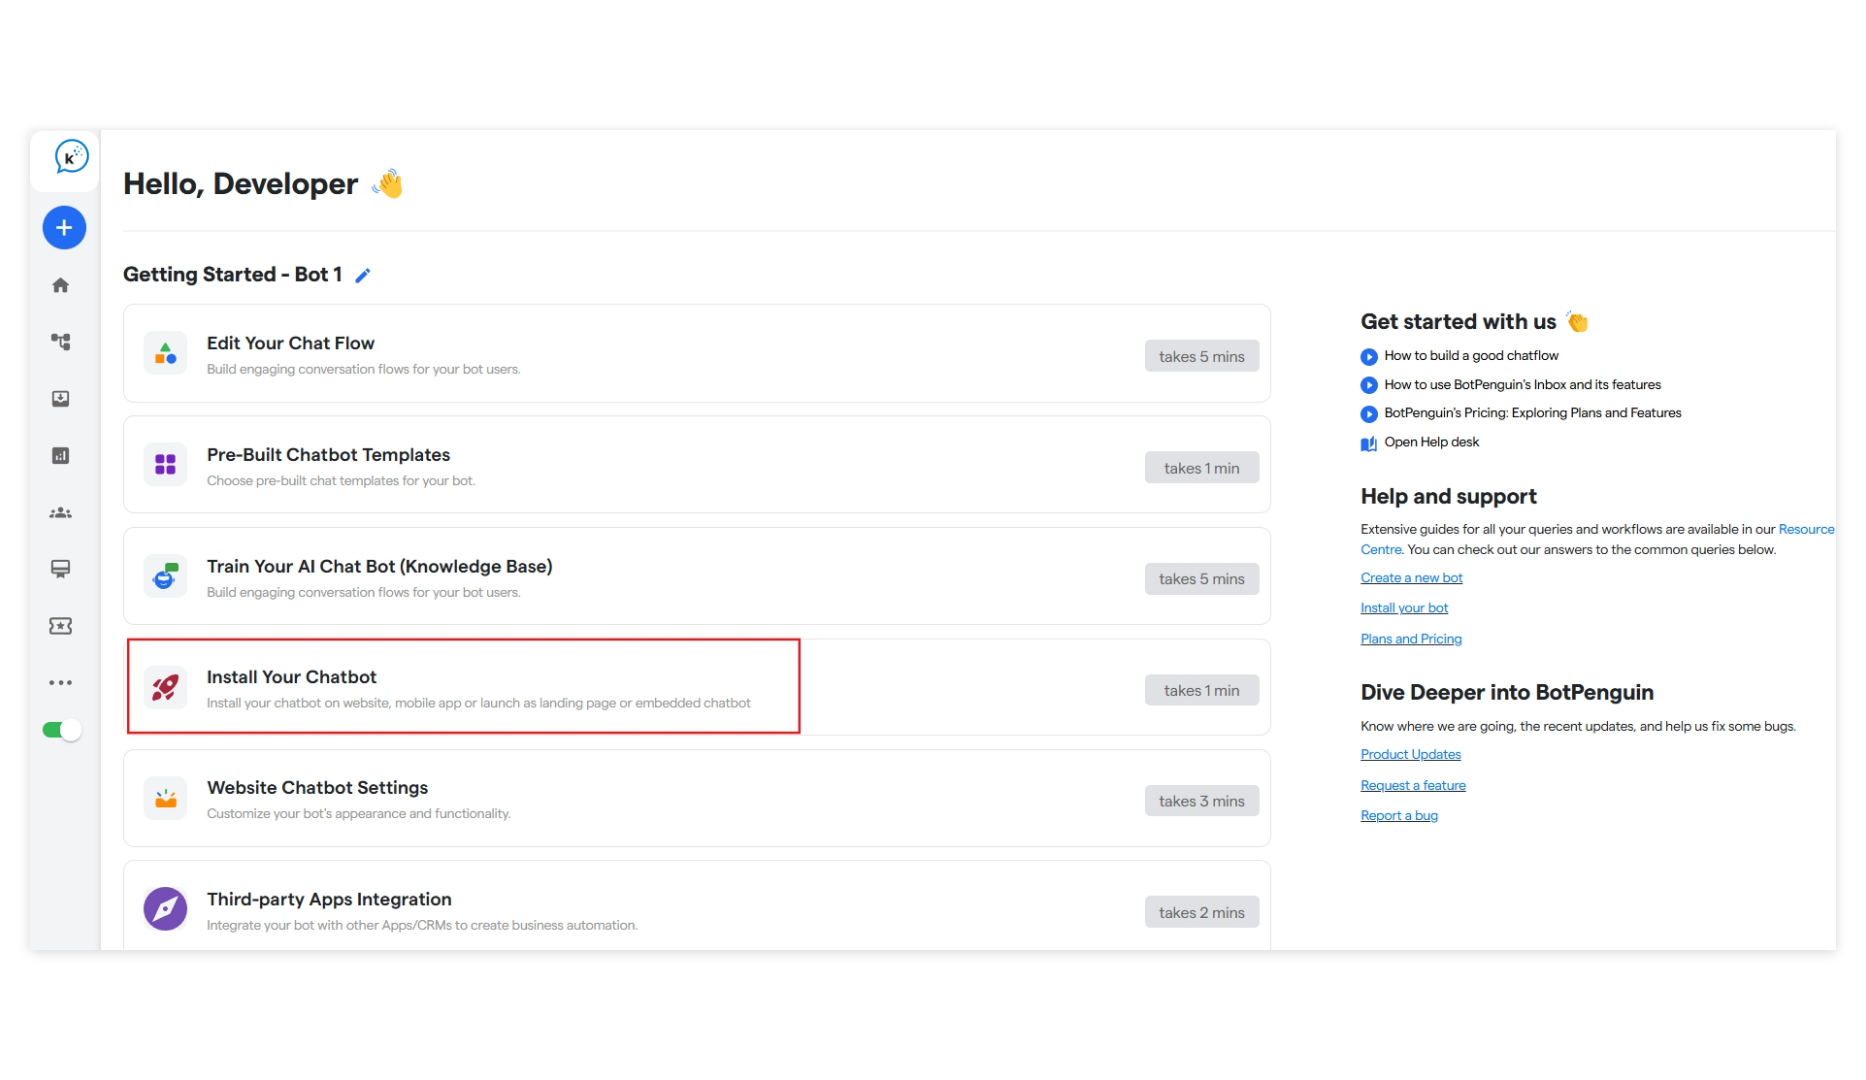Click the Pre-Built Chatbot Templates grid icon
Image resolution: width=1866 pixels, height=1080 pixels.
pos(165,465)
